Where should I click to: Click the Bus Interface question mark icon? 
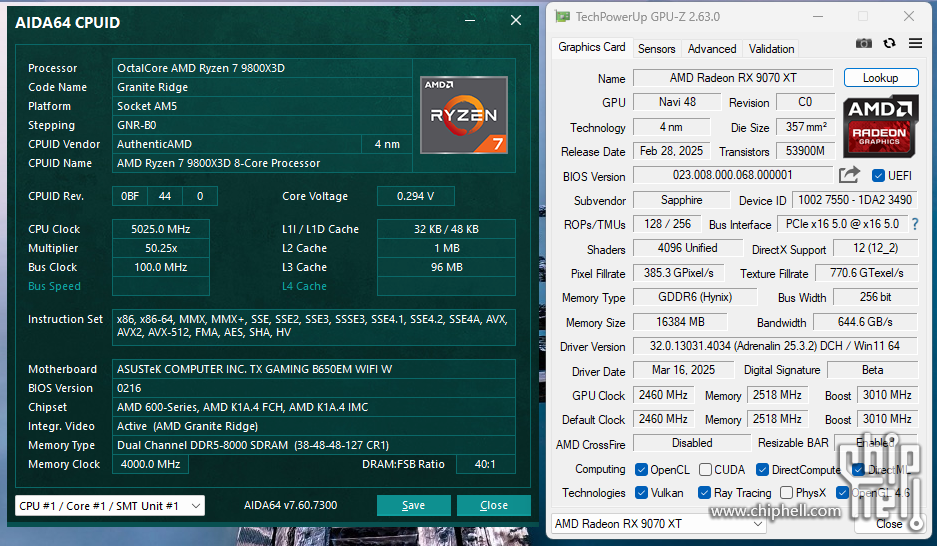pos(915,224)
